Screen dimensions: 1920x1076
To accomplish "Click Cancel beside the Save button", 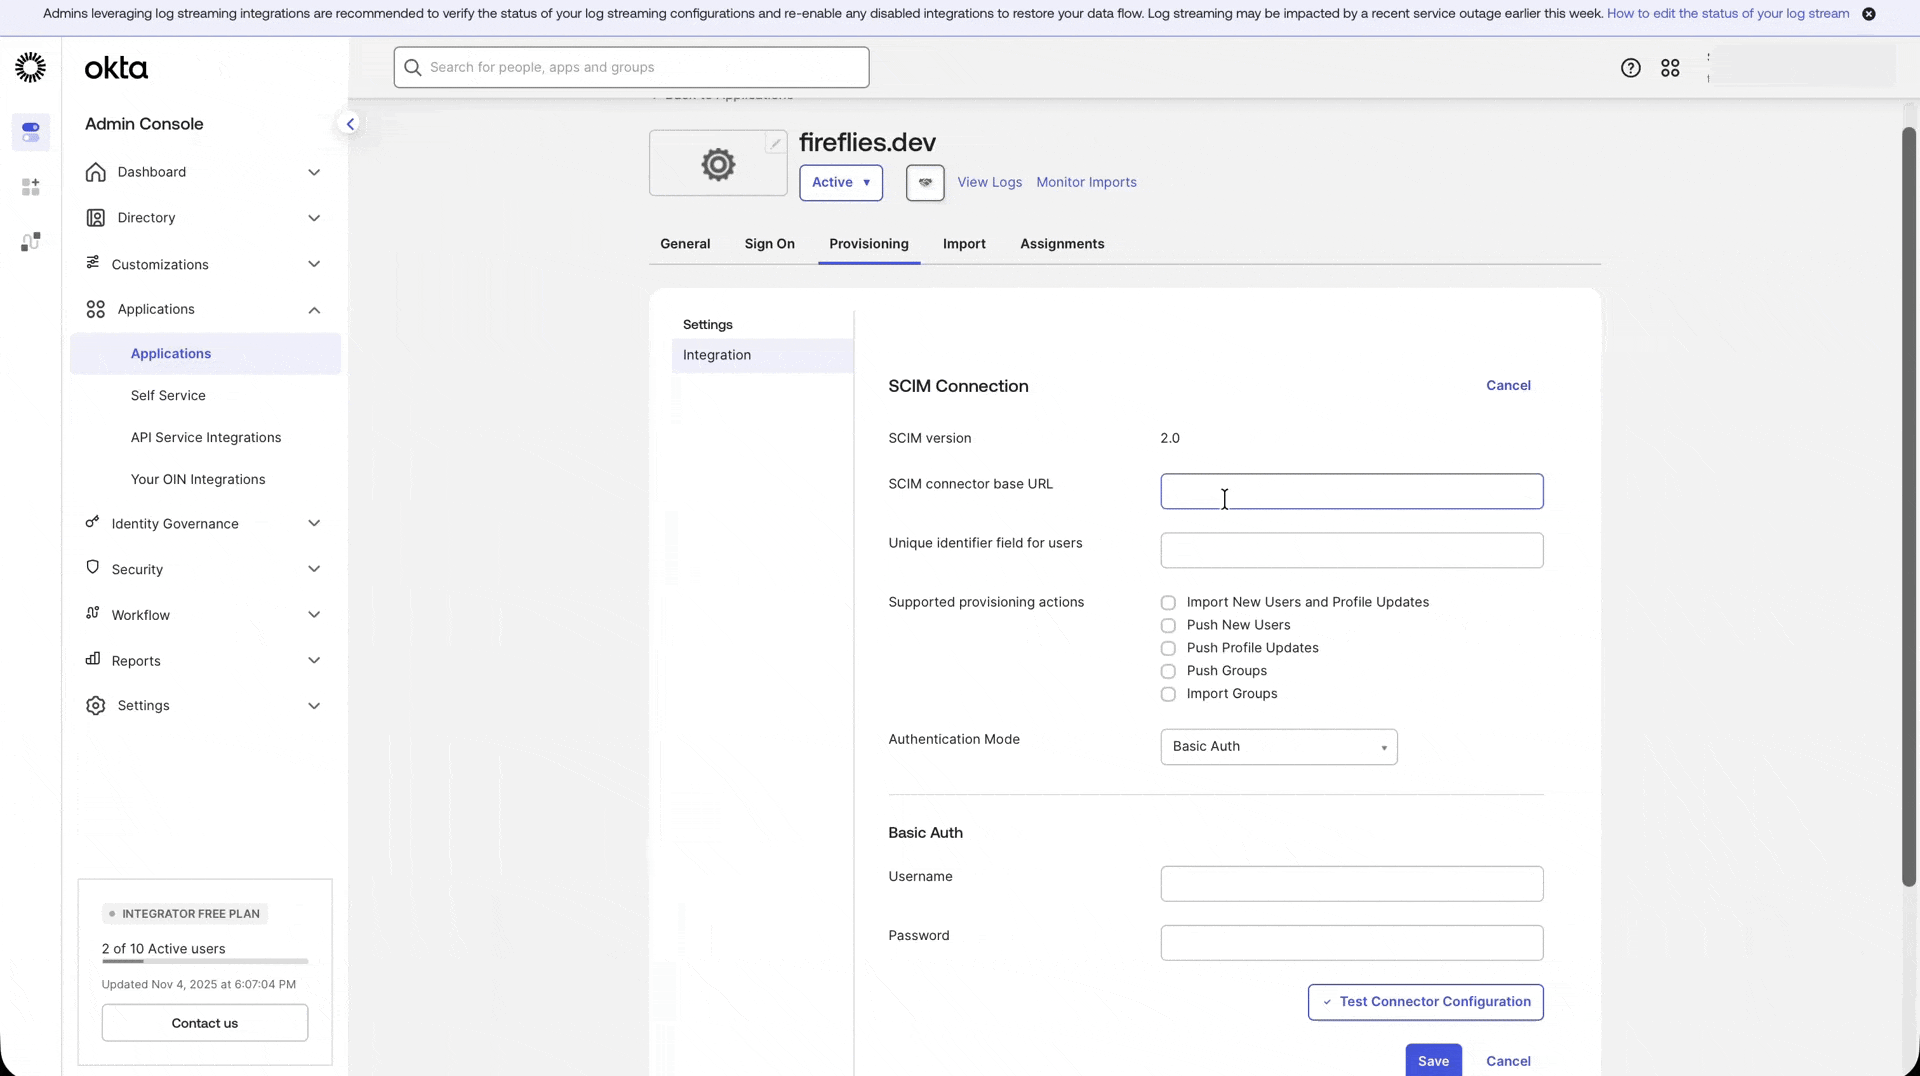I will (1508, 1062).
